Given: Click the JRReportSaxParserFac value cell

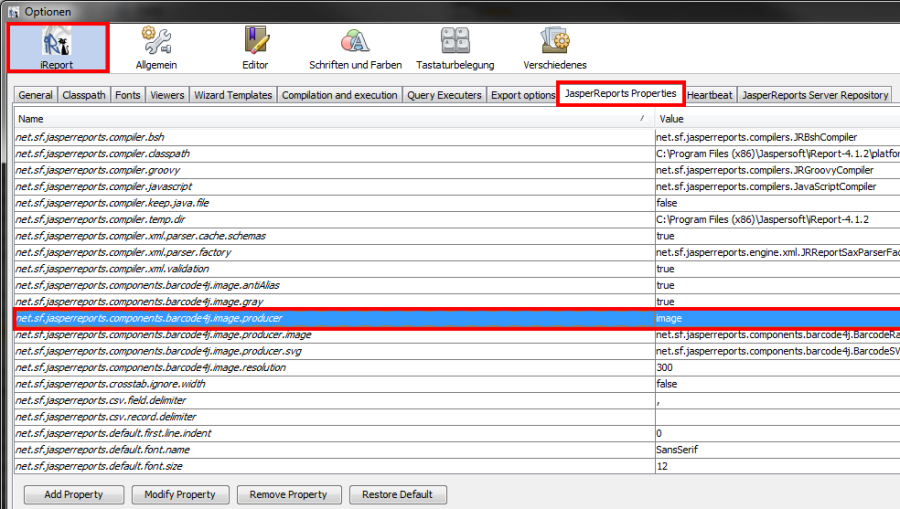Looking at the screenshot, I should click(x=778, y=252).
